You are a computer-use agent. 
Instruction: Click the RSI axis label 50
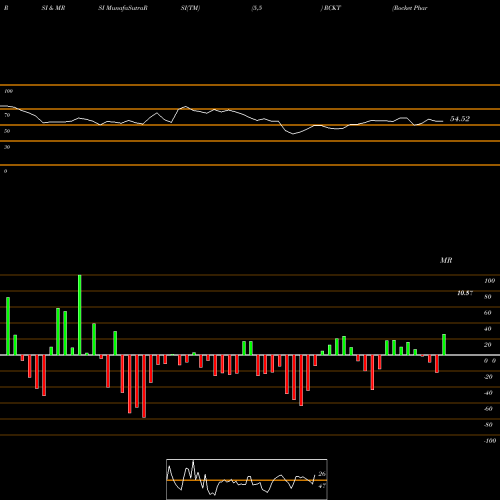7,131
